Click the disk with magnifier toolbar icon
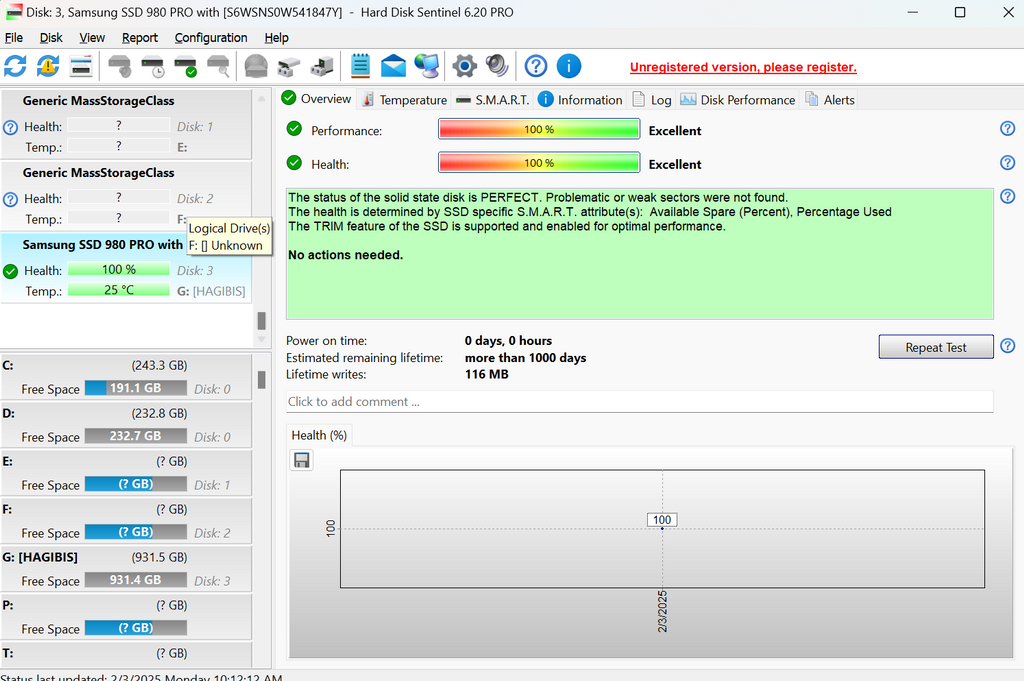This screenshot has width=1024, height=681. [218, 66]
